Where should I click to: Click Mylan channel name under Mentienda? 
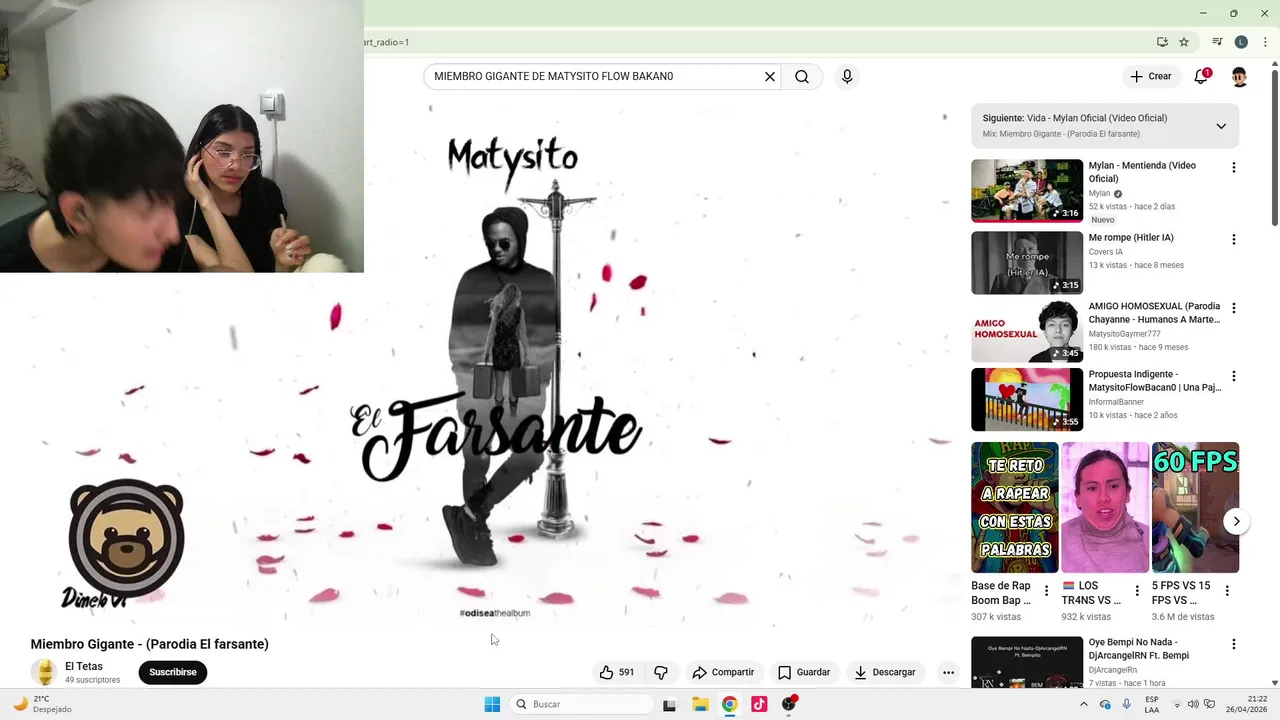click(1099, 193)
